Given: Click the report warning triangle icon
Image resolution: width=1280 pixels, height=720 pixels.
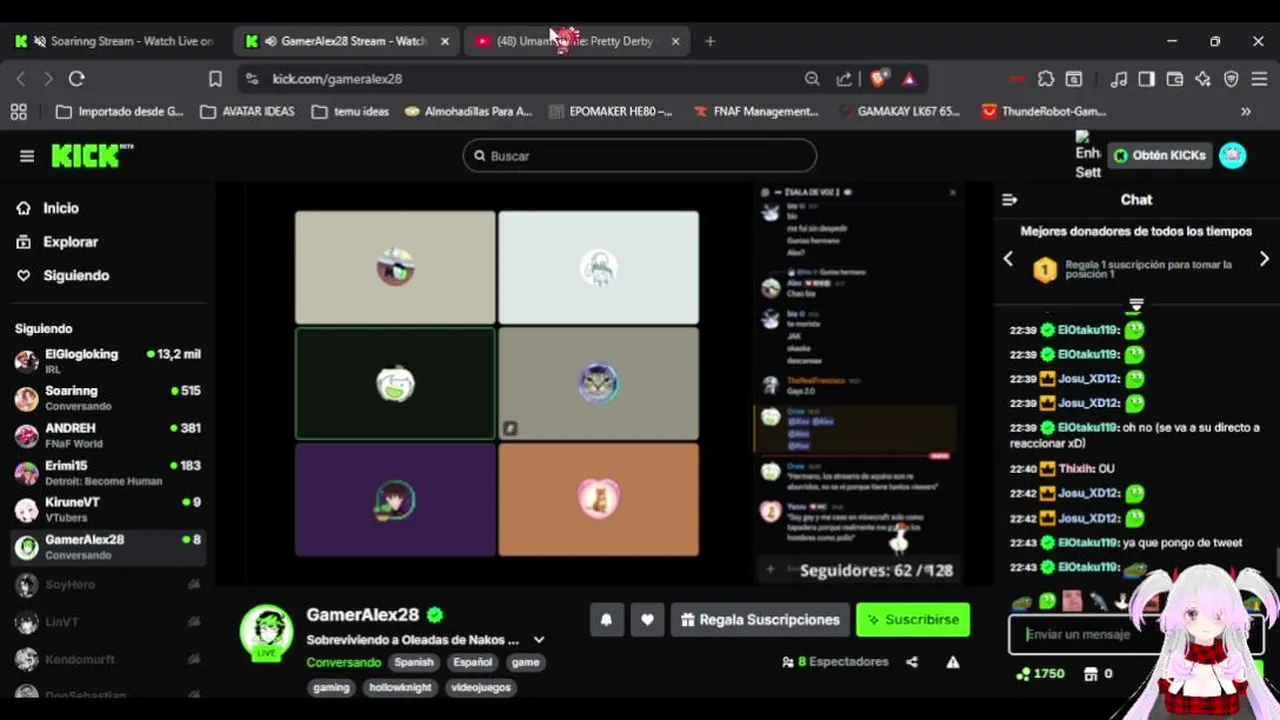Looking at the screenshot, I should (x=953, y=662).
